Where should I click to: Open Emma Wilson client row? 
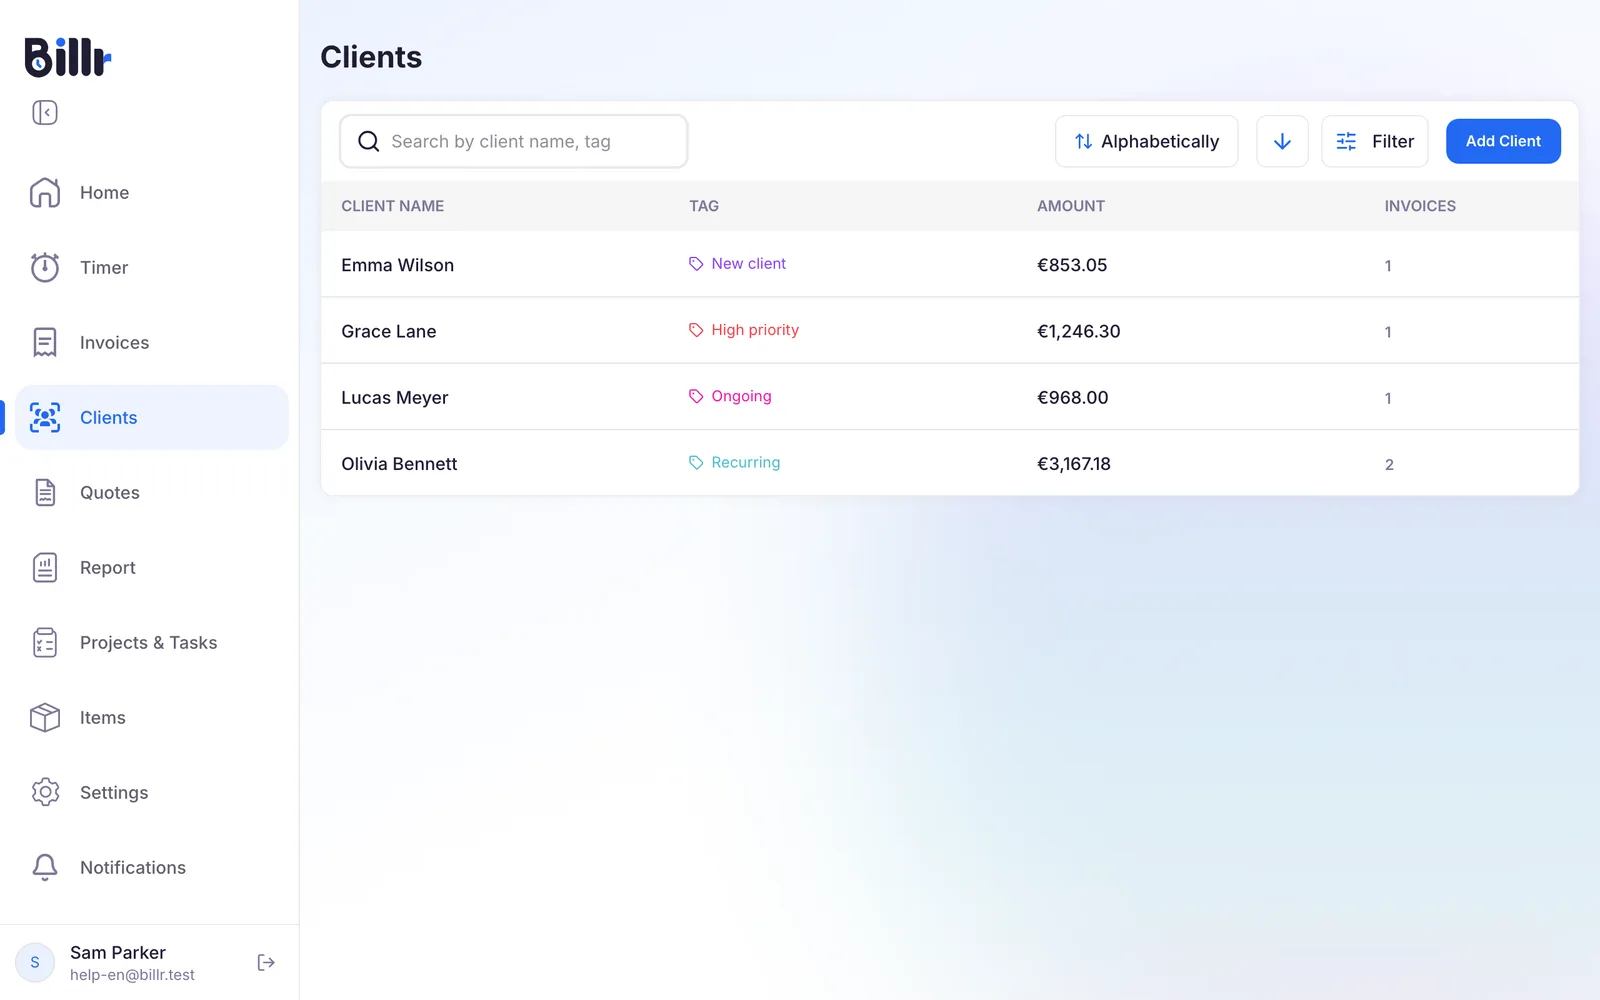(x=950, y=264)
